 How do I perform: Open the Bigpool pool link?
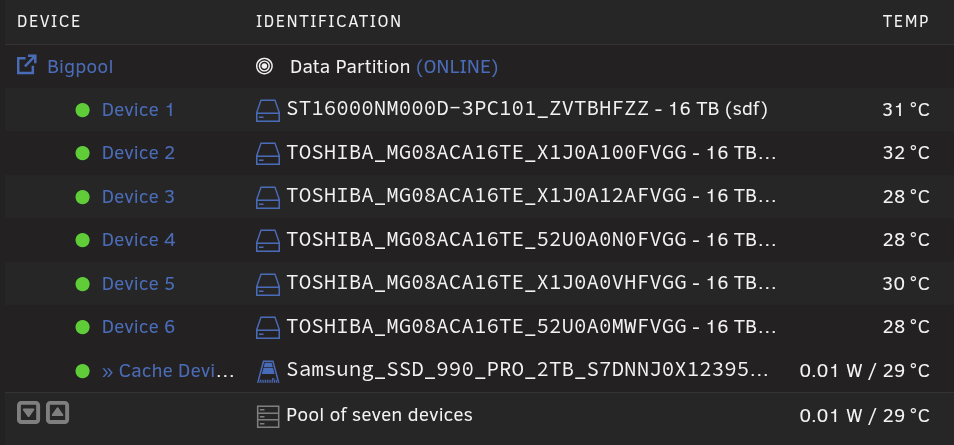(x=80, y=67)
